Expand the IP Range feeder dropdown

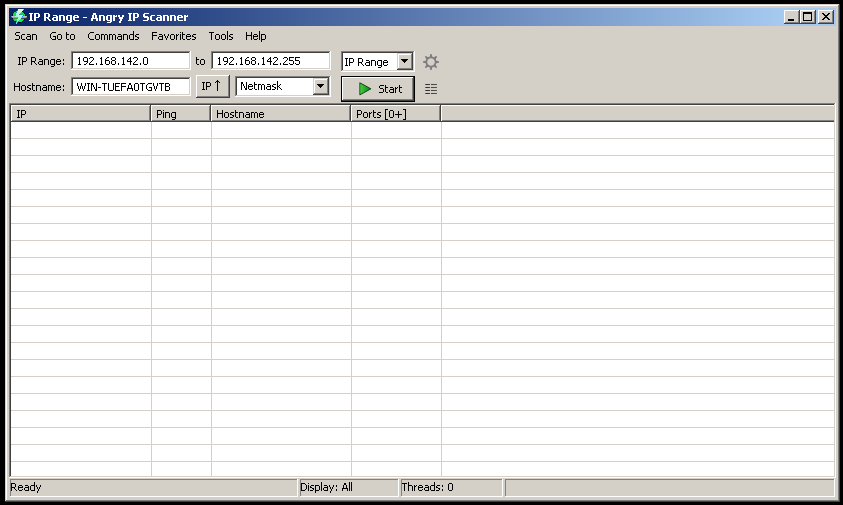(x=405, y=61)
